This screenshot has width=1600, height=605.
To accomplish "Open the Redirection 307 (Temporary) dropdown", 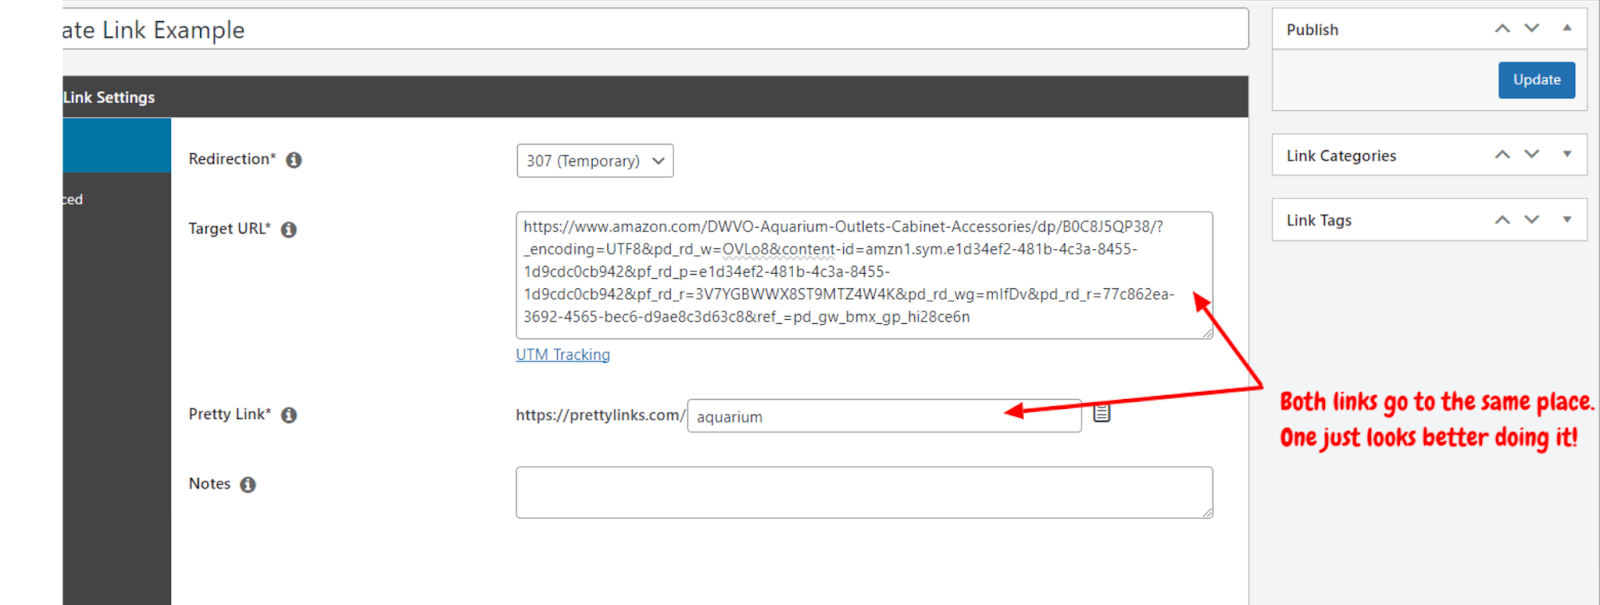I will pos(595,161).
